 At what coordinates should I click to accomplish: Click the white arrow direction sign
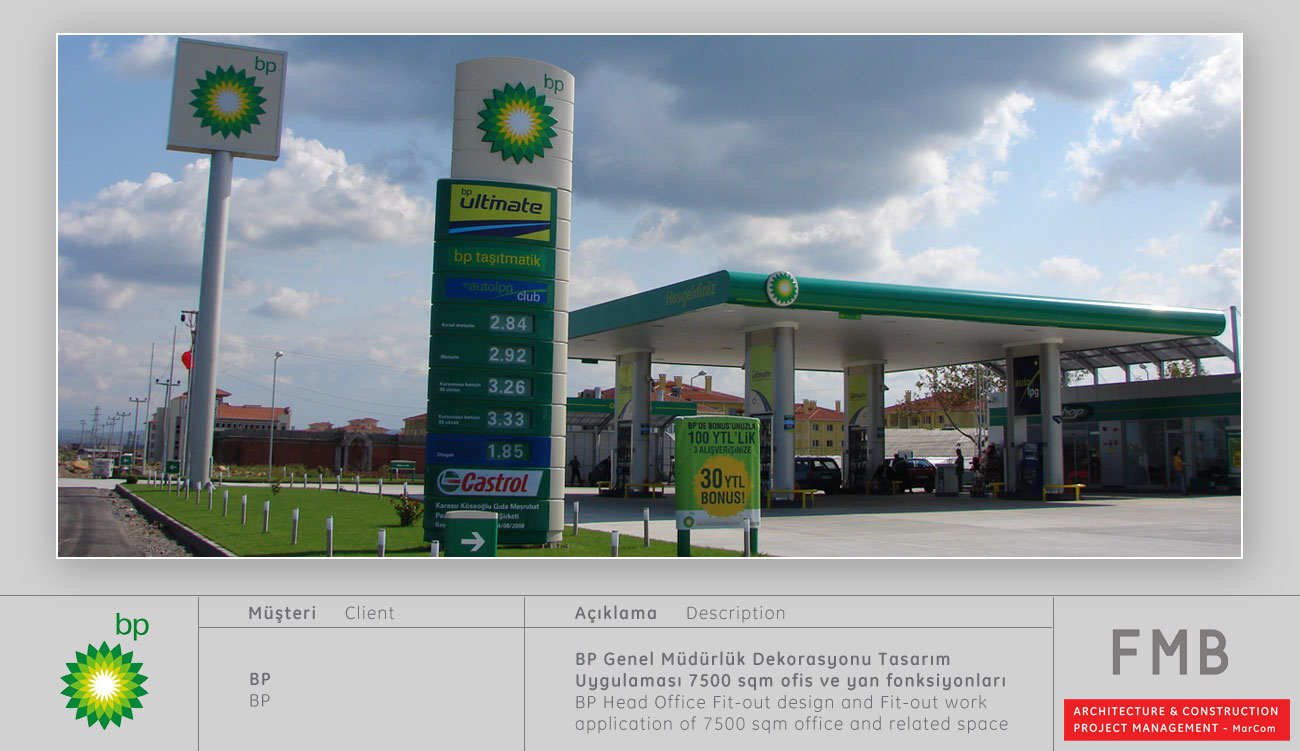(x=471, y=541)
